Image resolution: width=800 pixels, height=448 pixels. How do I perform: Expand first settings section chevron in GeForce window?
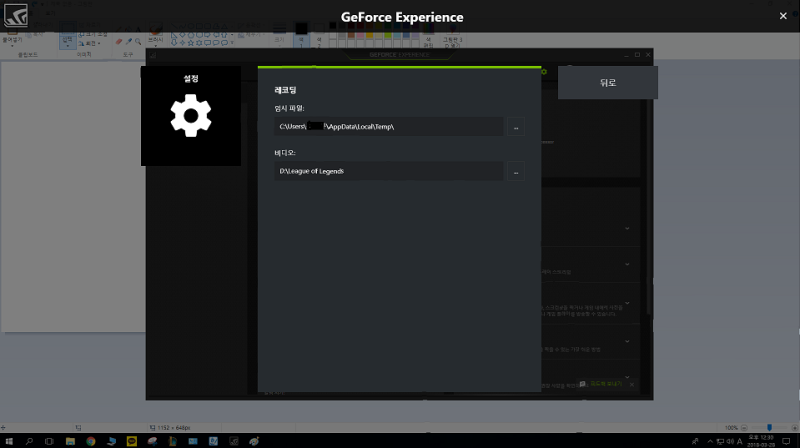627,228
